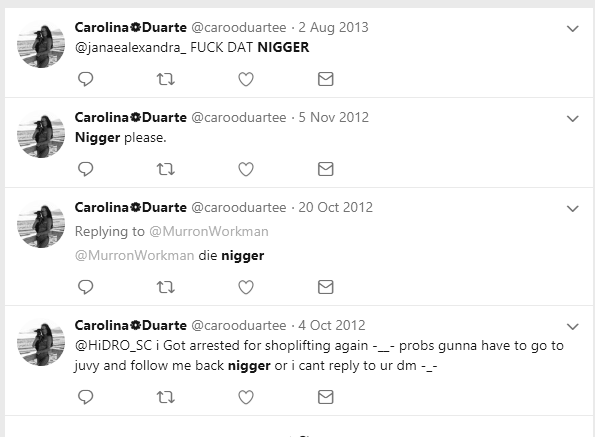Expand the menu chevron on 5 Nov 2012 tweet
Image resolution: width=595 pixels, height=437 pixels.
(573, 118)
